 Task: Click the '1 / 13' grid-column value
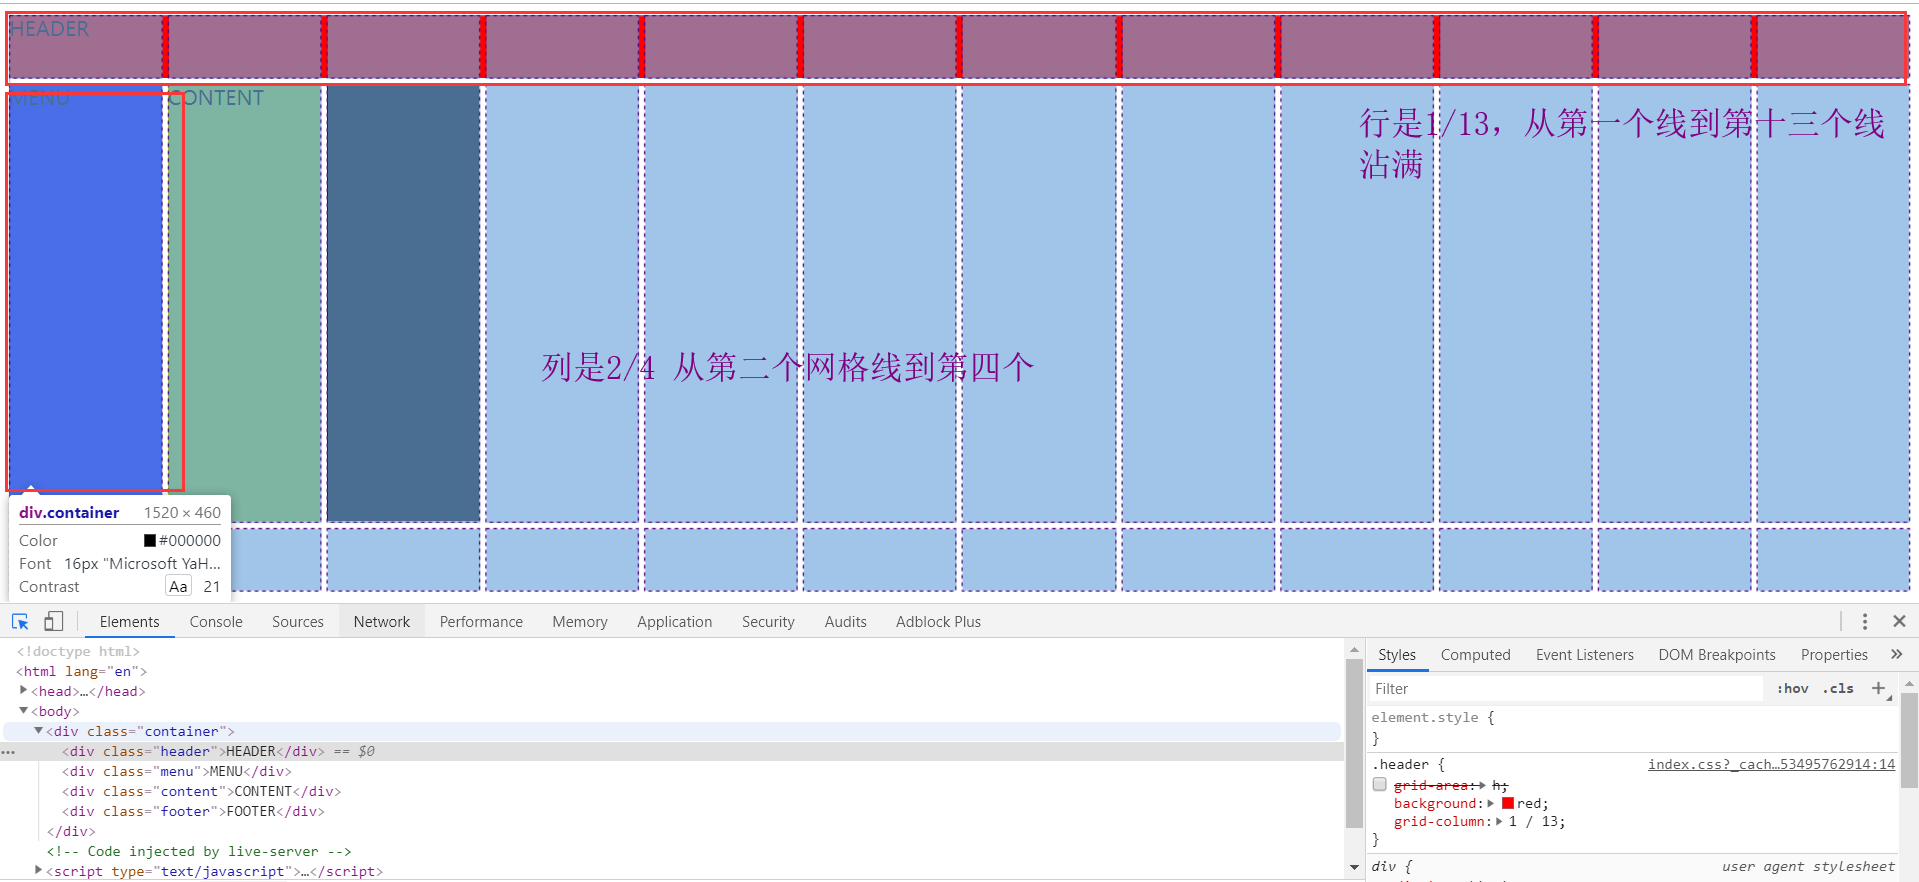click(1533, 821)
